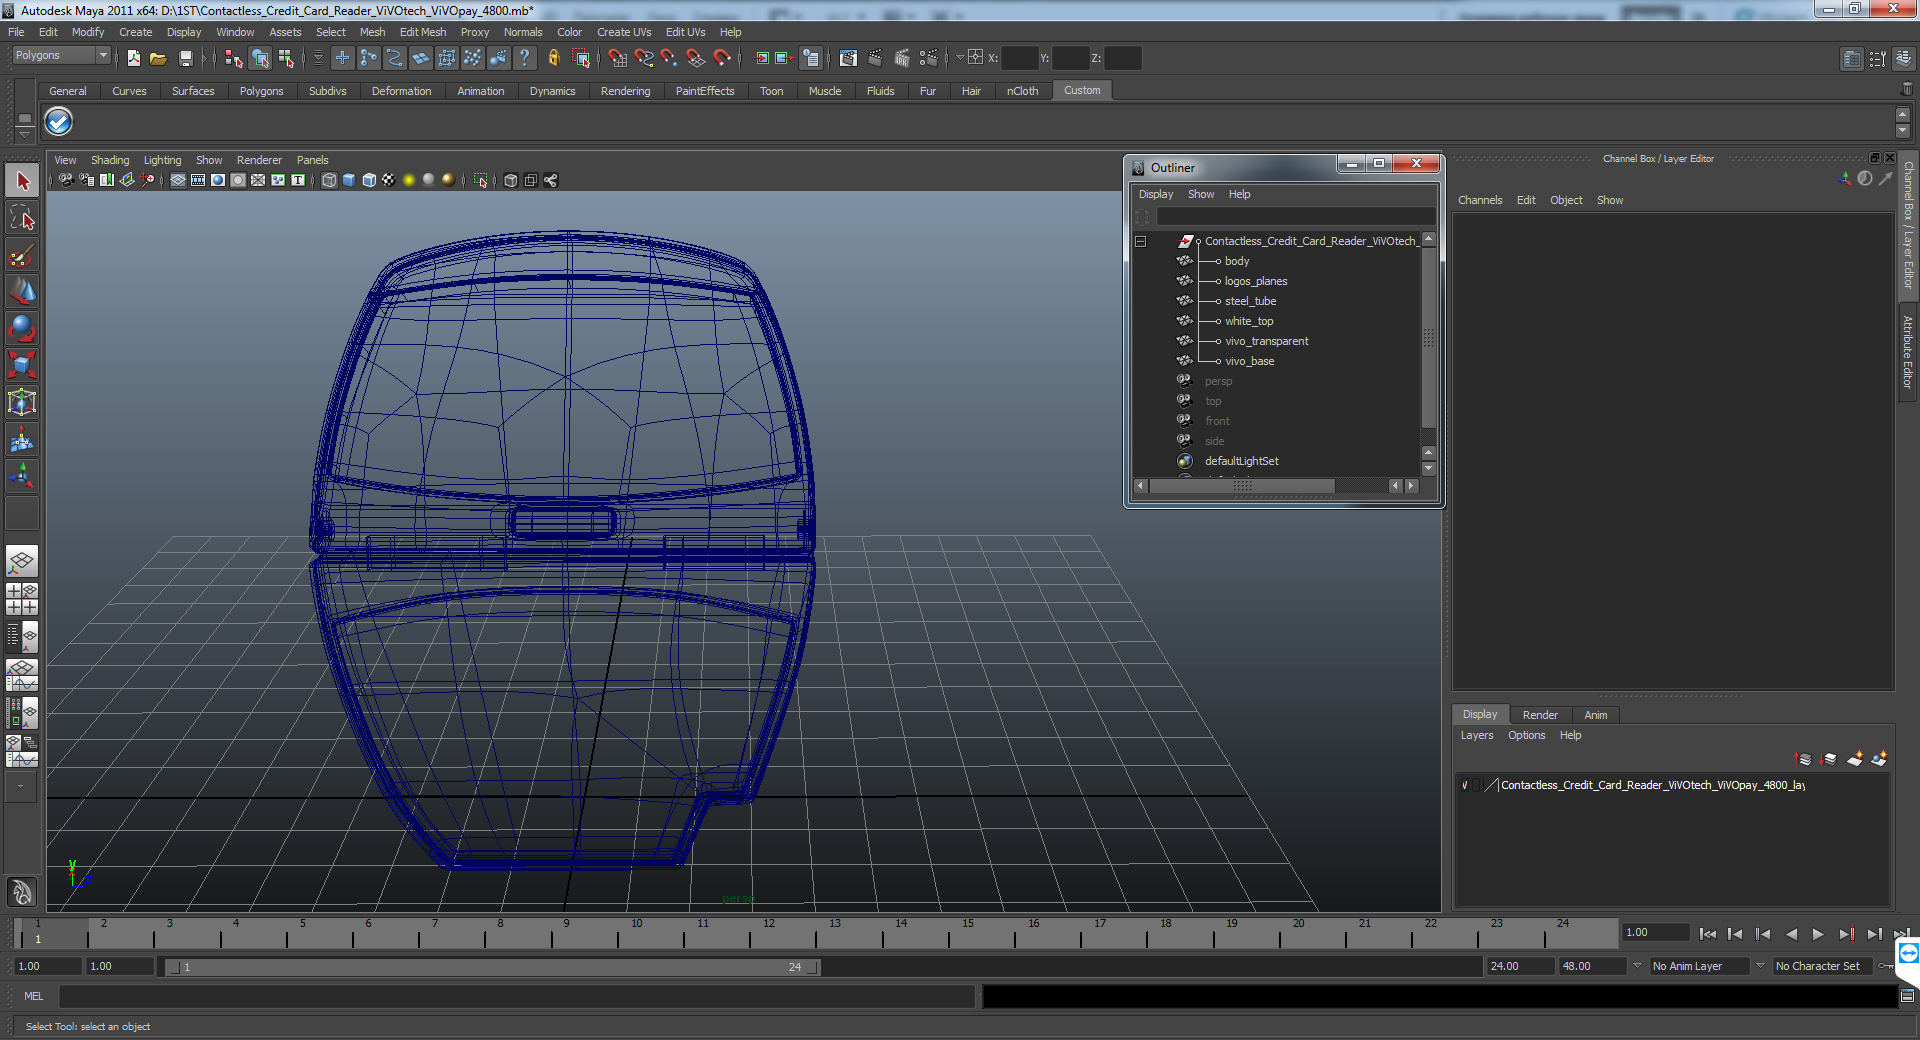Switch to the Rendering shelf tab
Image resolution: width=1920 pixels, height=1040 pixels.
(625, 91)
